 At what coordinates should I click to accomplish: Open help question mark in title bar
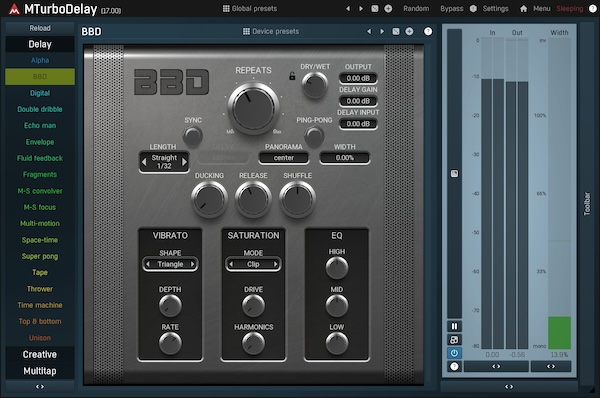pos(592,8)
